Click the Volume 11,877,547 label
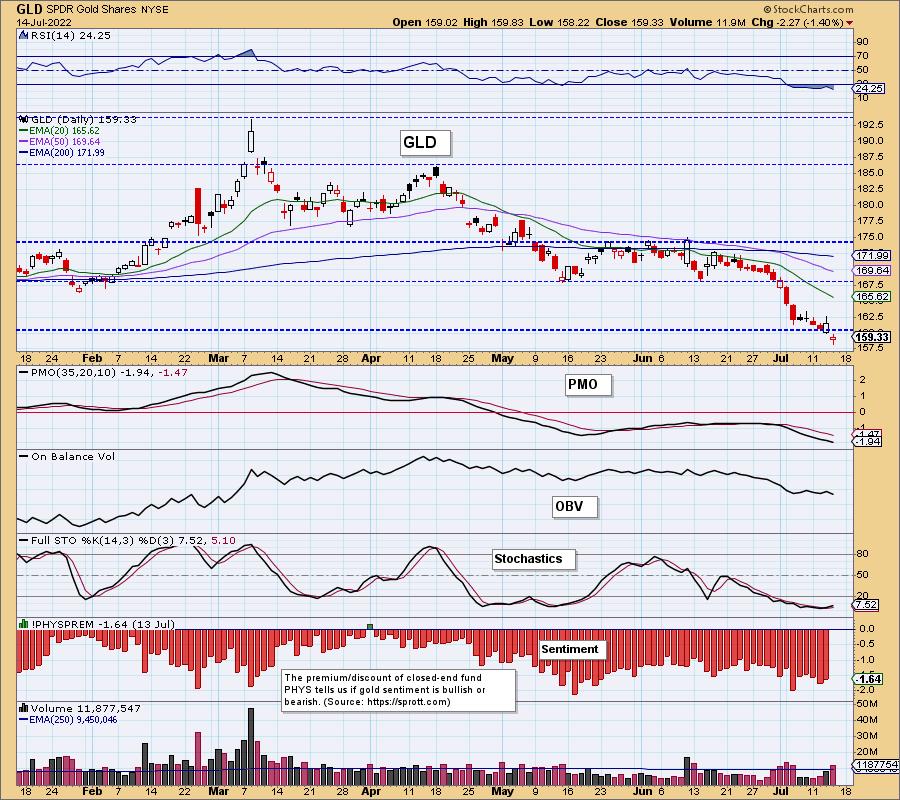 coord(85,708)
